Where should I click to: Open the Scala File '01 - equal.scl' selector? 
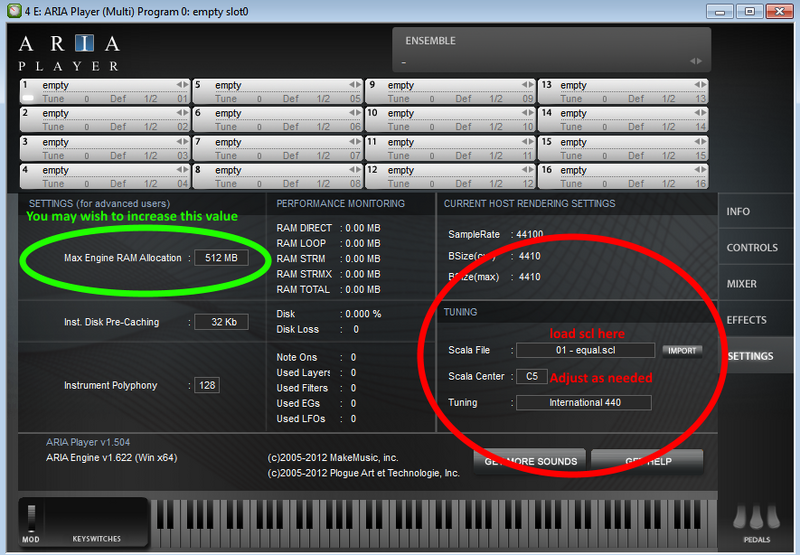click(585, 350)
